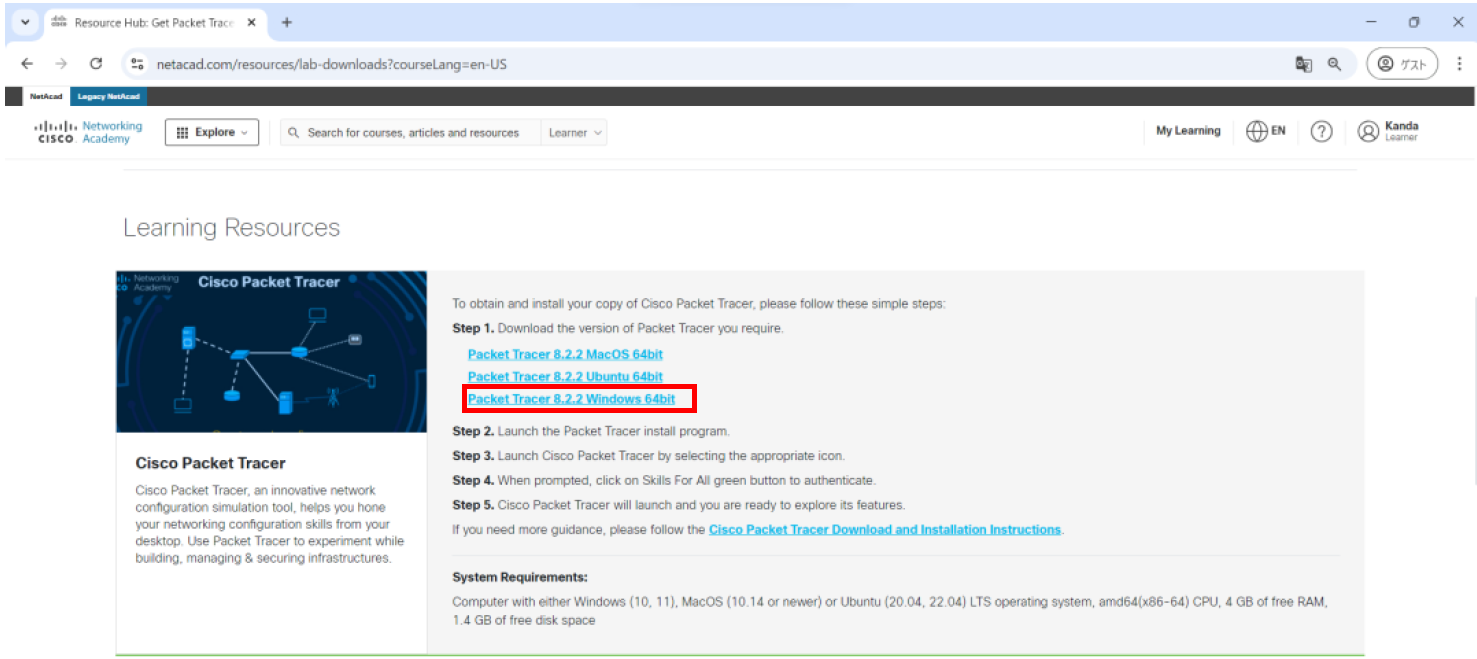Switch to the Legacy NetAcad tab

point(109,97)
